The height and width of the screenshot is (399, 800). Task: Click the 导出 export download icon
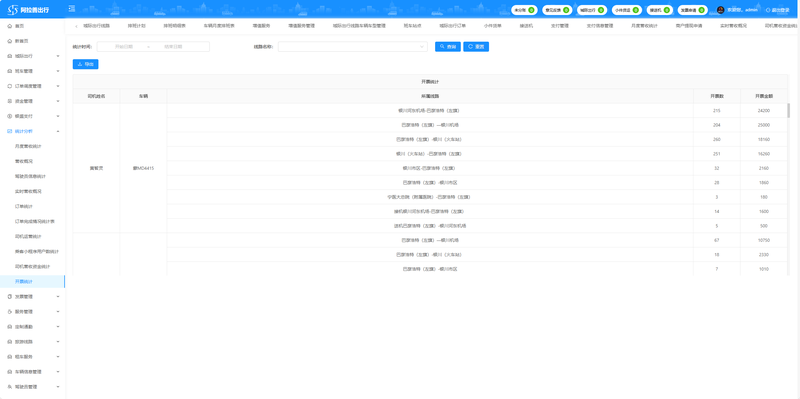(80, 64)
